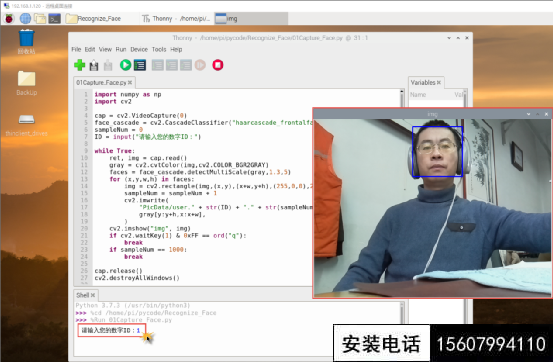The image size is (553, 362).
Task: Open the recycle bin desktop icon
Action: [26, 42]
